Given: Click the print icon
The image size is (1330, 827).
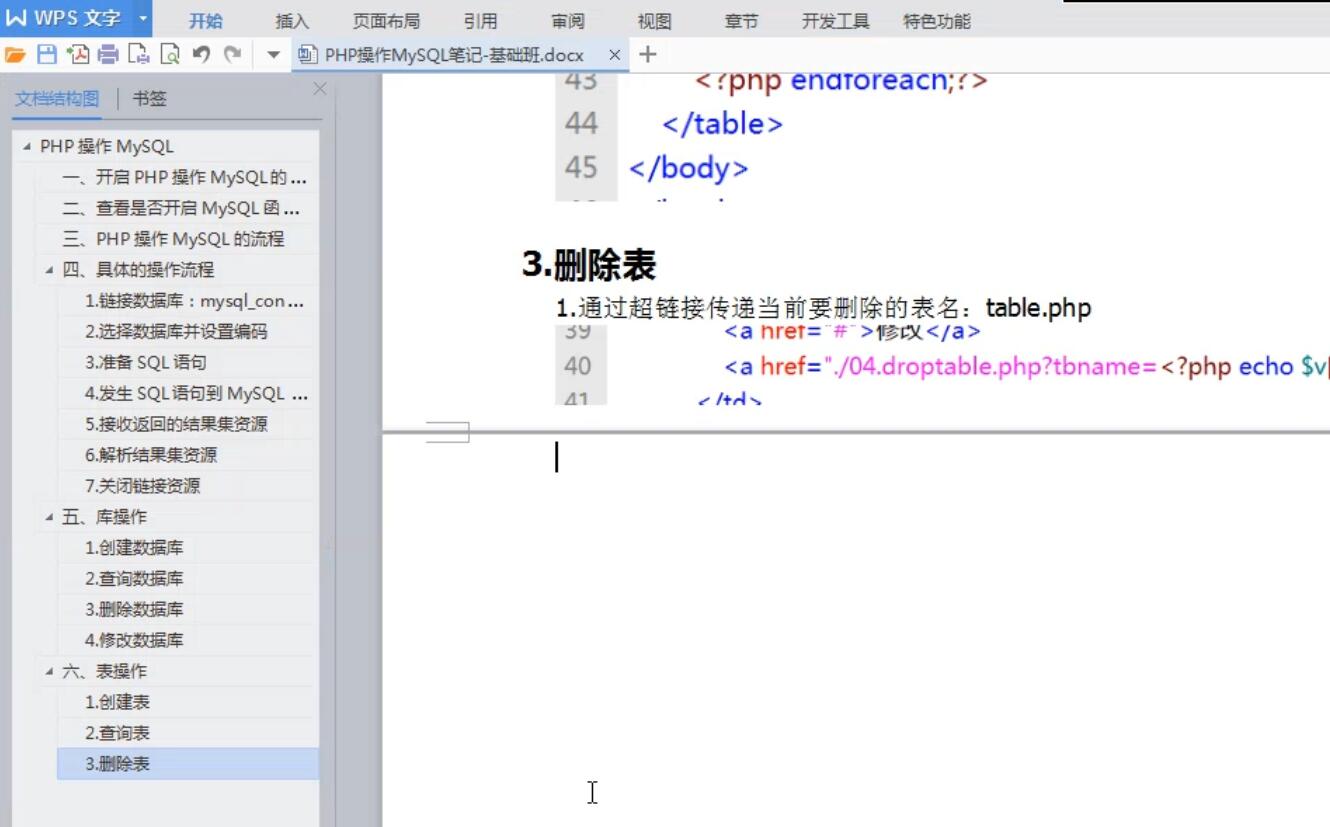Looking at the screenshot, I should point(108,55).
